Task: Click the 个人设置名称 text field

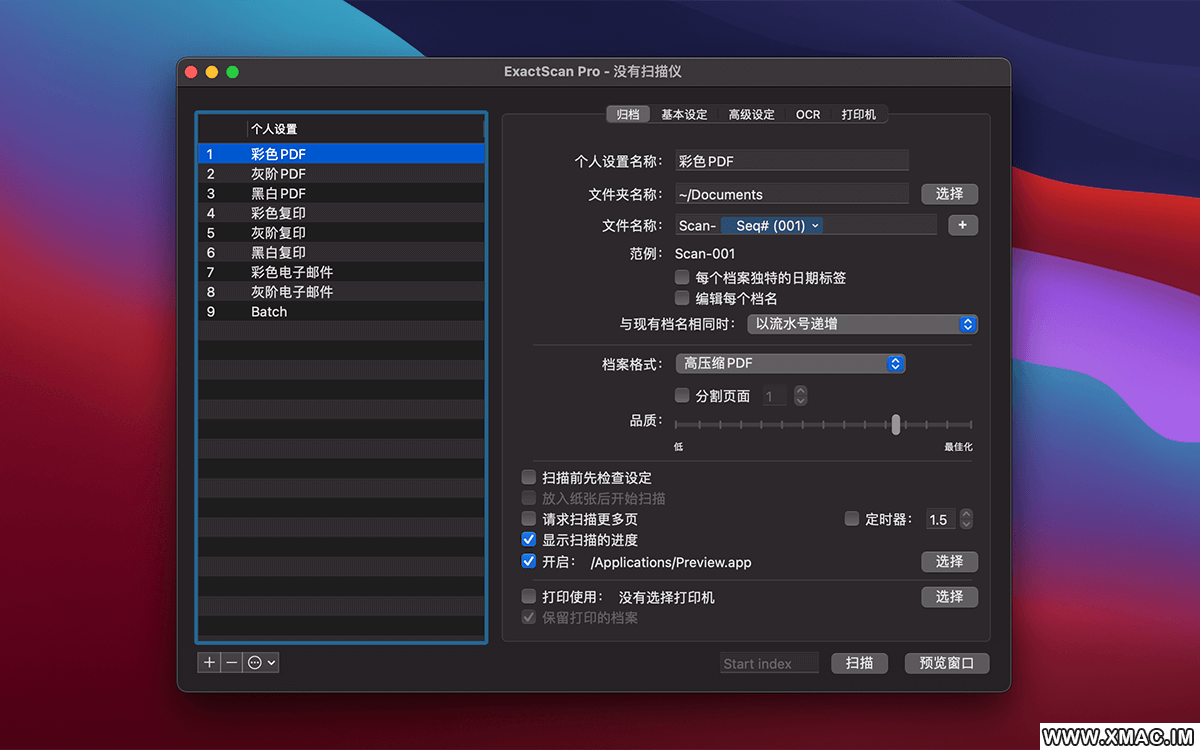Action: pyautogui.click(x=792, y=161)
